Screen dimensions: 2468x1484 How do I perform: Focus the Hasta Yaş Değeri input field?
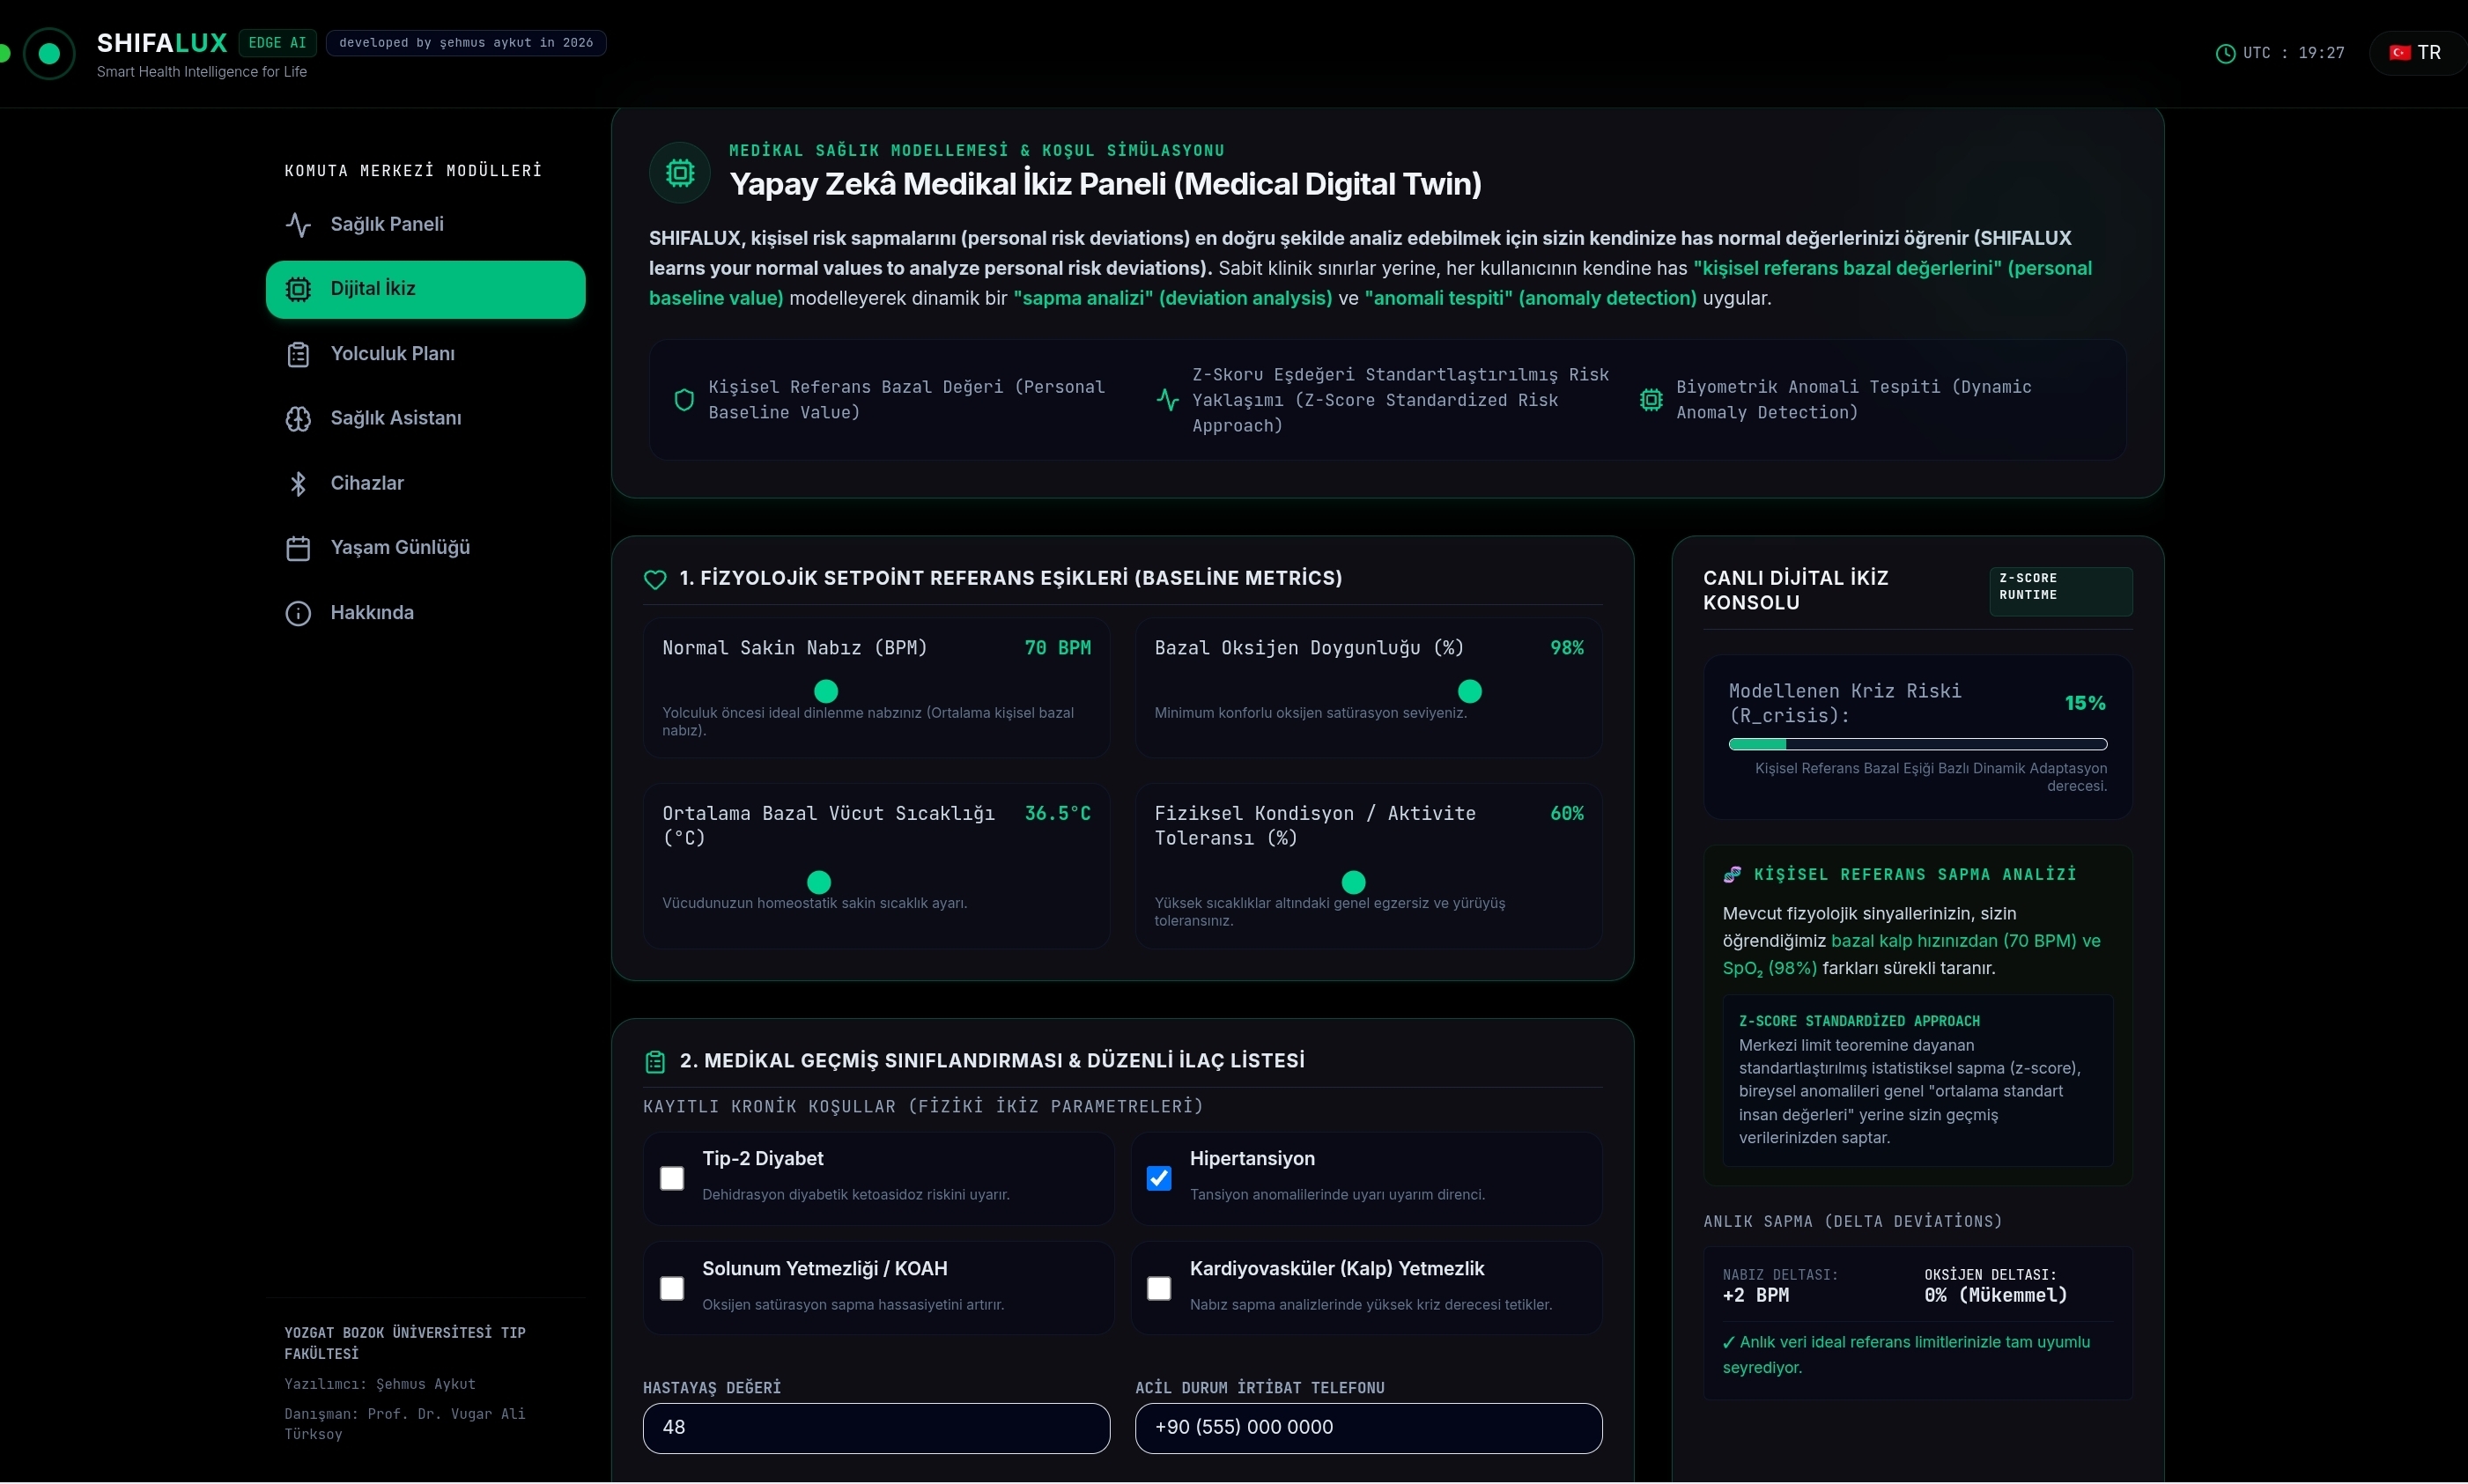coord(876,1428)
